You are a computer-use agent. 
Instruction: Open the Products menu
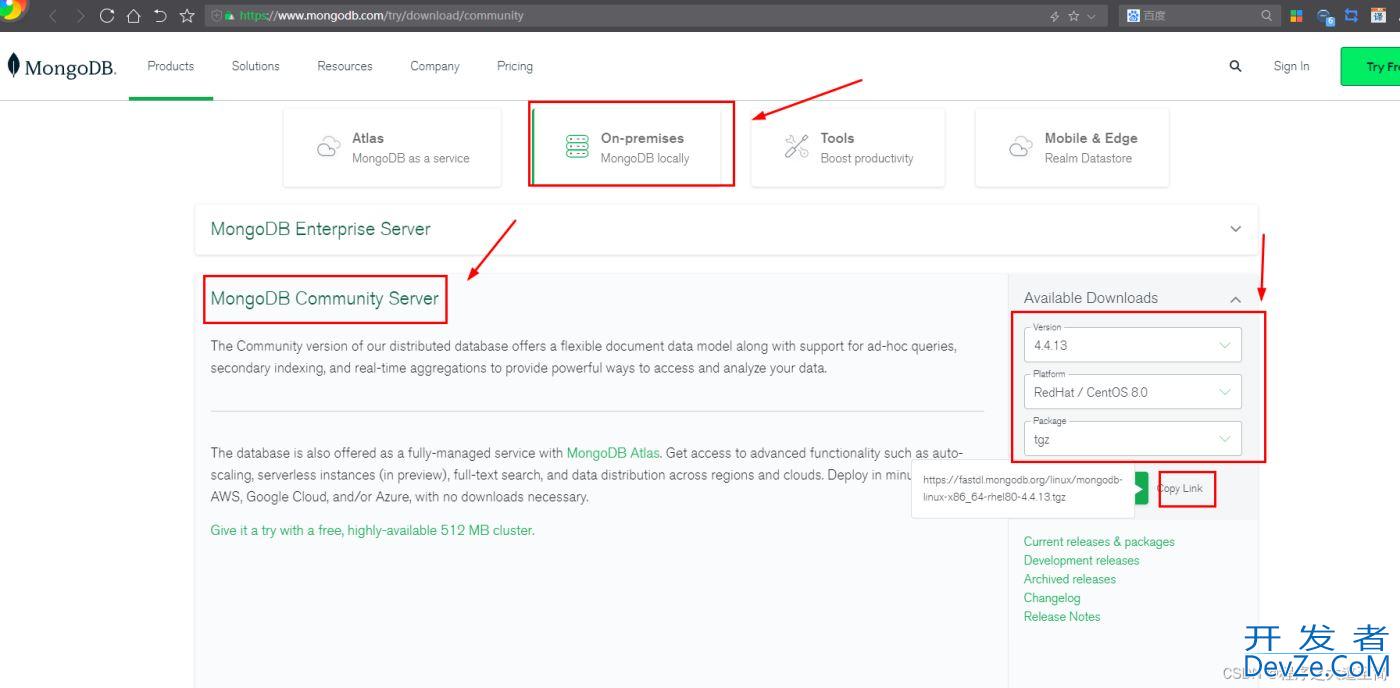[171, 66]
